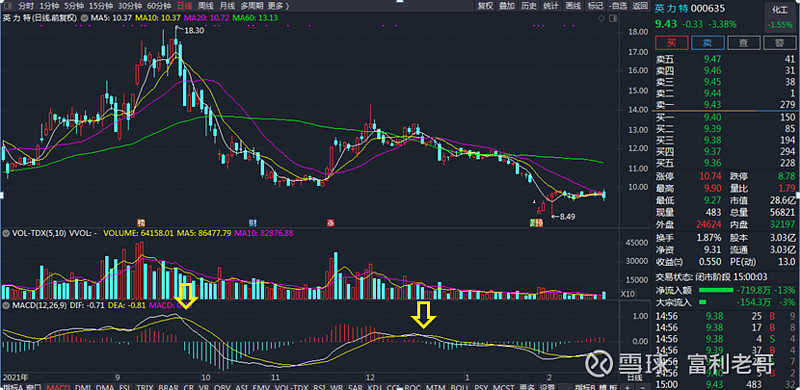This screenshot has width=800, height=390.
Task: Open the 化工 sector box
Action: pos(780,10)
